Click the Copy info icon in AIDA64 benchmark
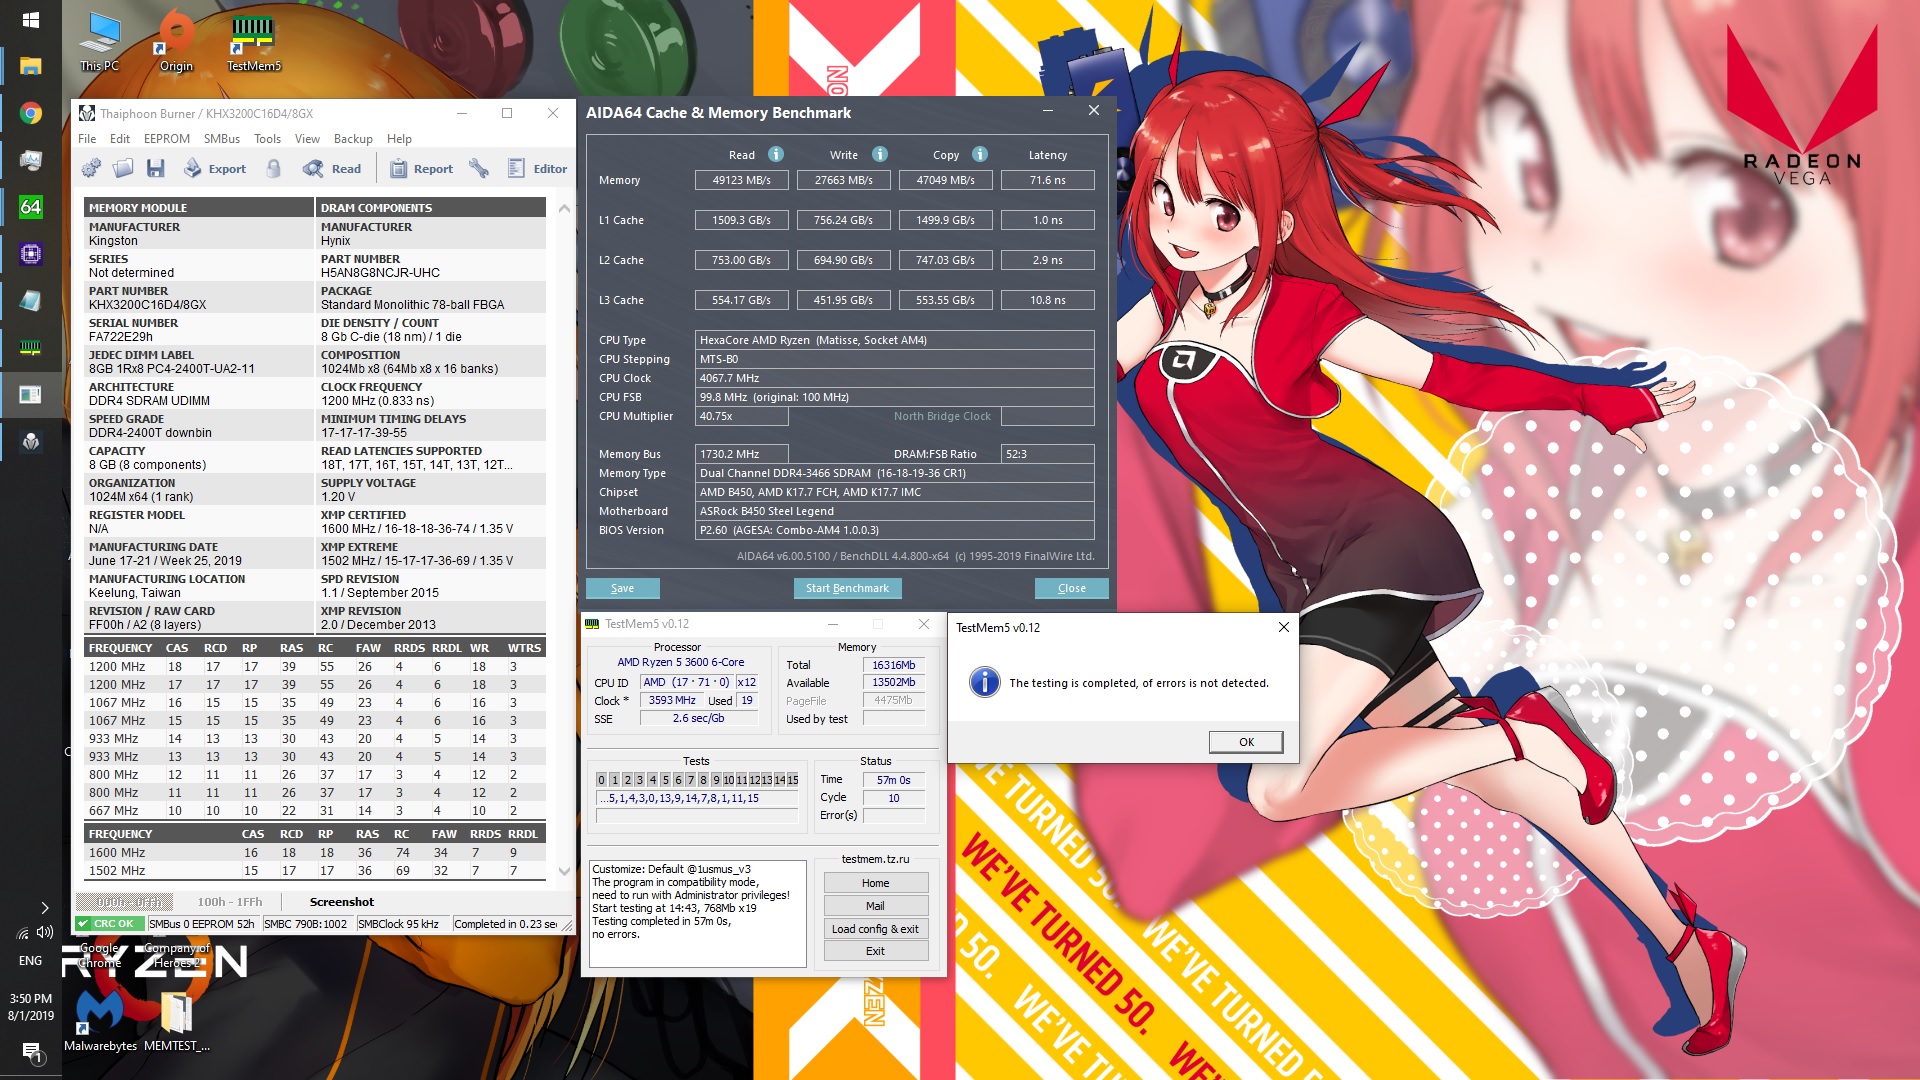 (x=980, y=154)
